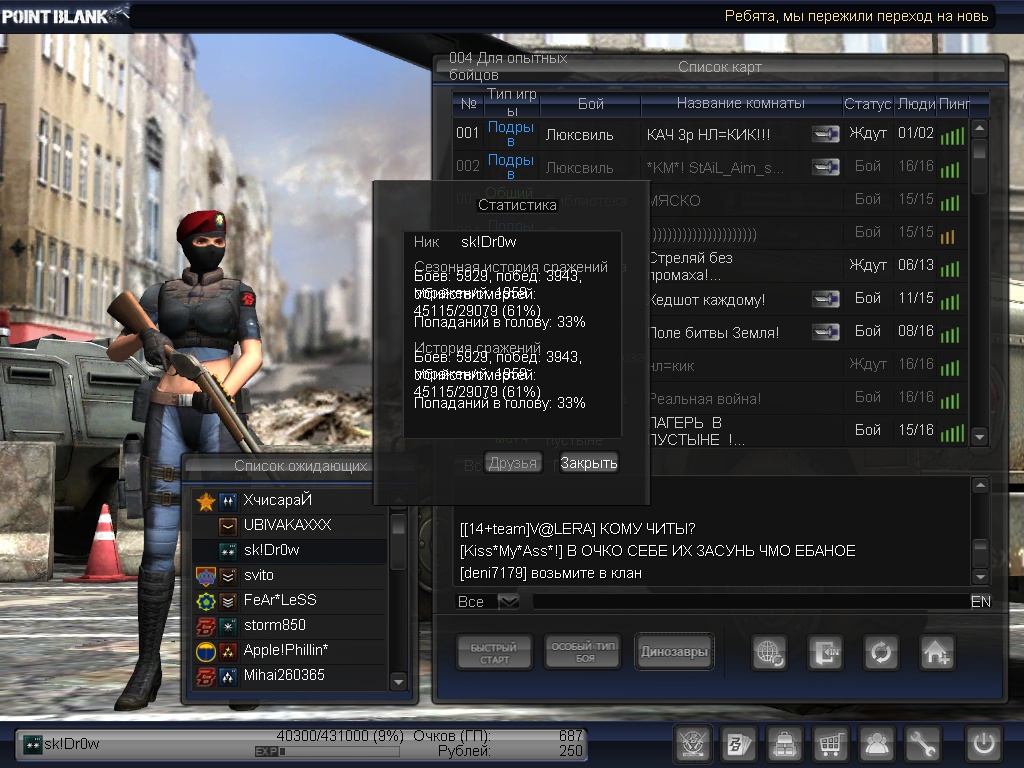Click the rank icon beside UBIVAKAXXX

(x=228, y=526)
